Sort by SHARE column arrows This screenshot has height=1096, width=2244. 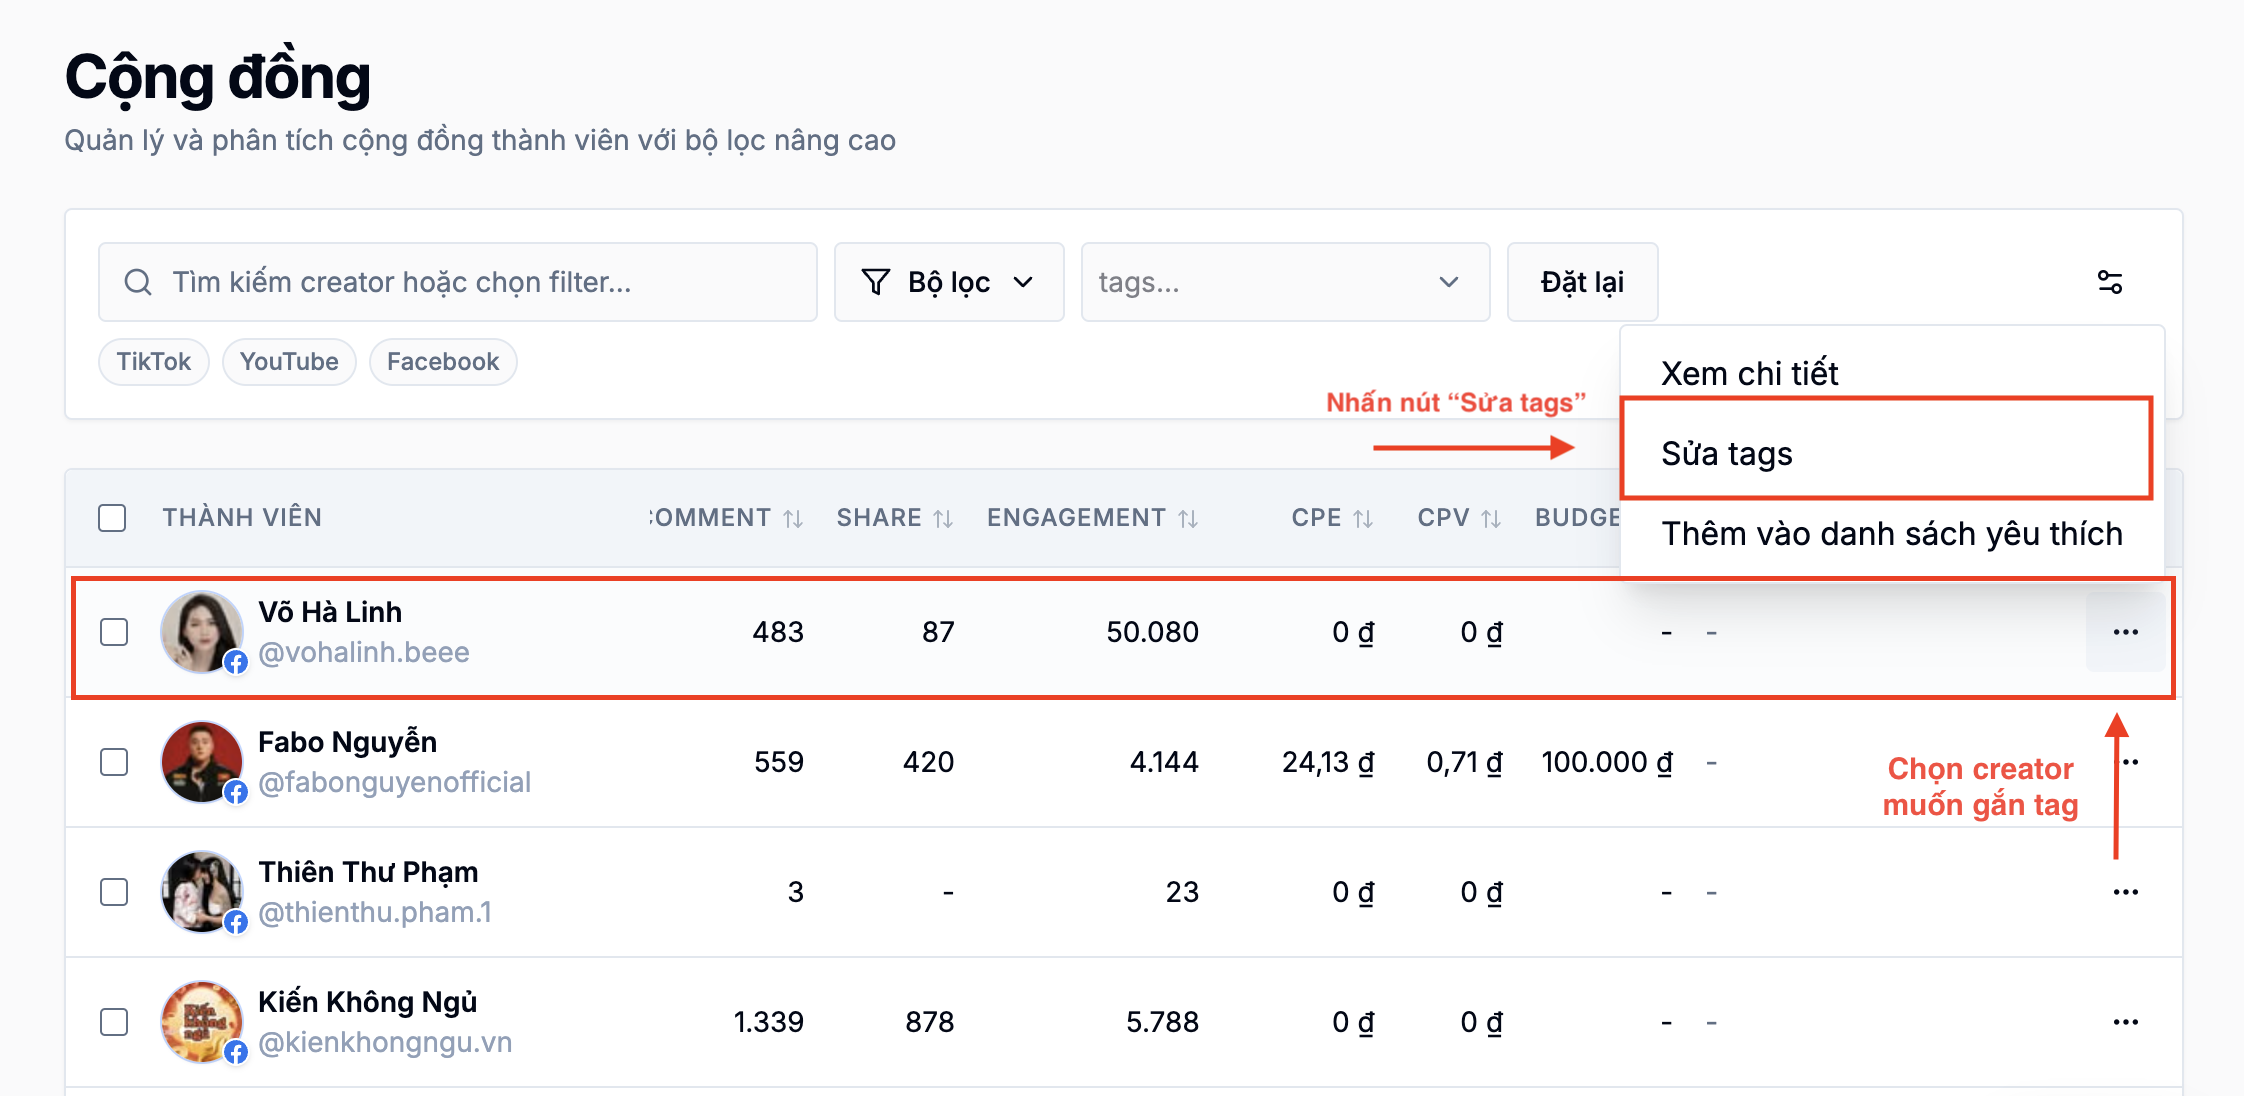tap(943, 518)
